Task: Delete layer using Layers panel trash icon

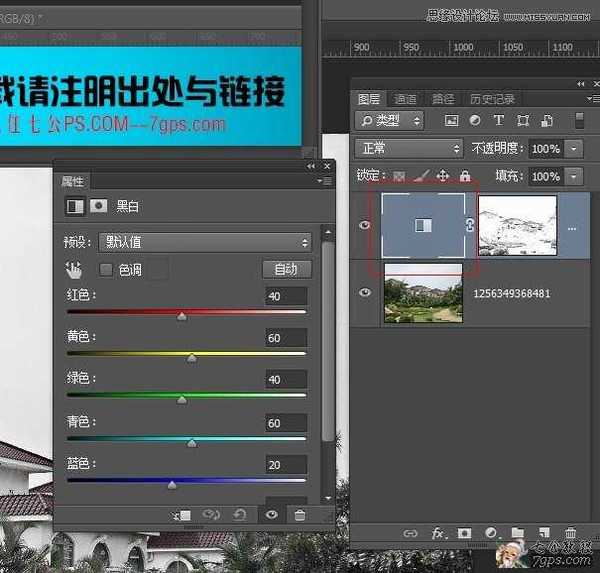Action: (x=571, y=534)
